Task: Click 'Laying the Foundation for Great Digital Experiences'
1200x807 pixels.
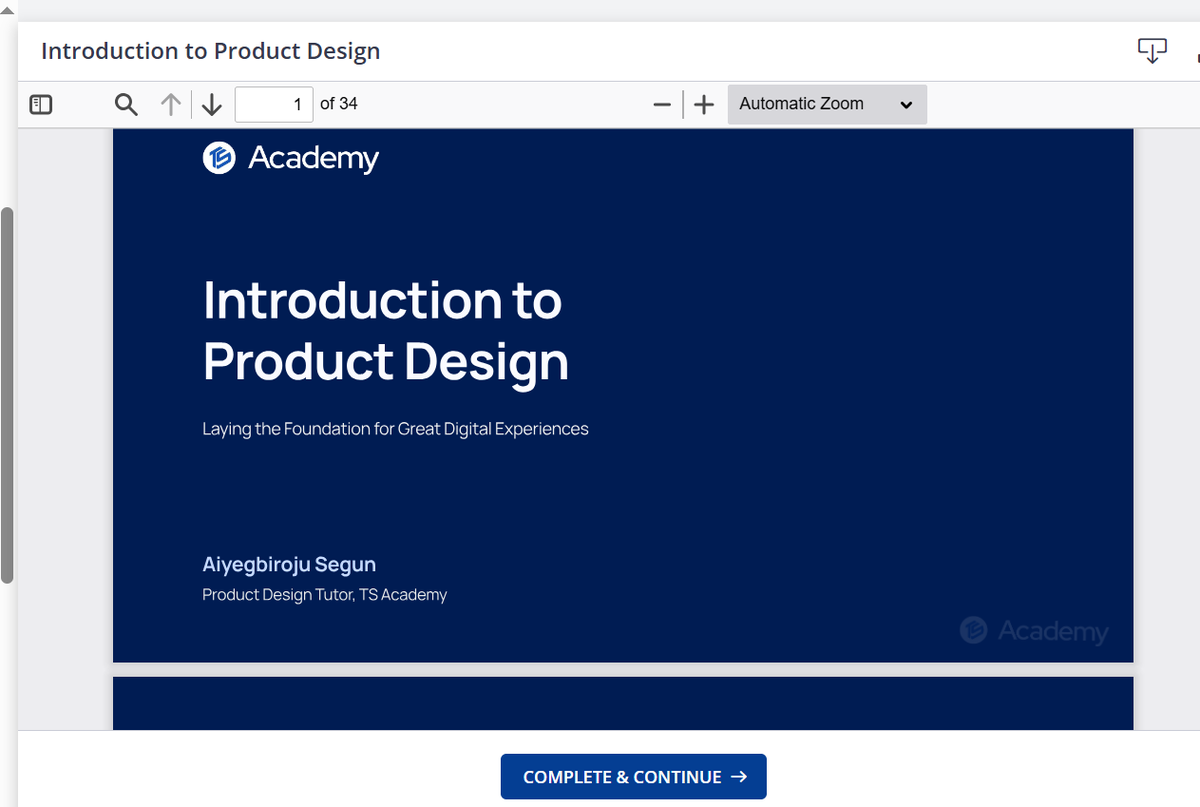Action: 395,429
